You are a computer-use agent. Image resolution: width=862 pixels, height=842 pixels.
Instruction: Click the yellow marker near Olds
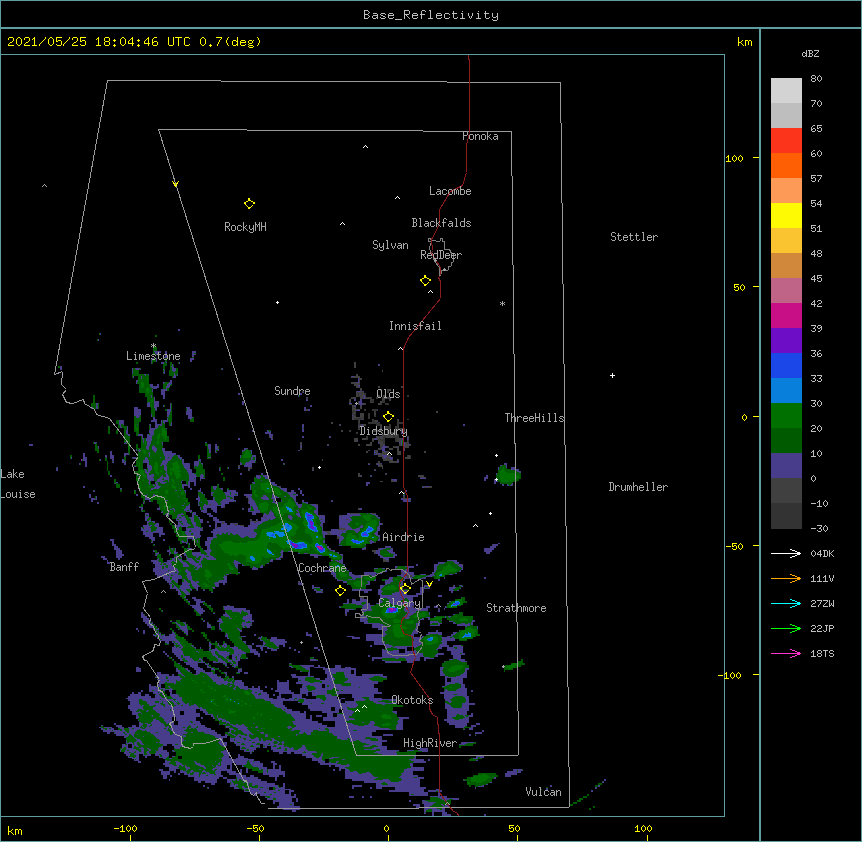[388, 417]
